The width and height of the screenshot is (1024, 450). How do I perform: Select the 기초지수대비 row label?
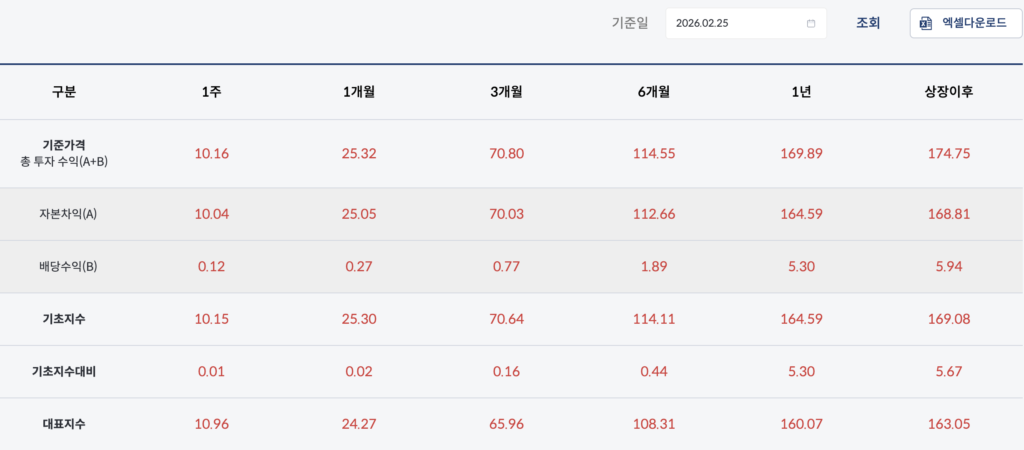(64, 371)
